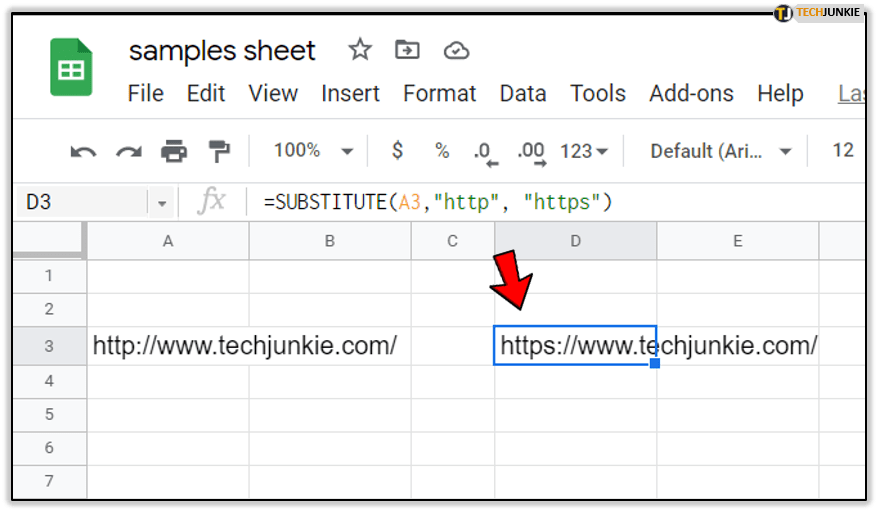Open the Default (Arial) font dropdown
Viewport: 878px width, 512px height.
tap(721, 151)
